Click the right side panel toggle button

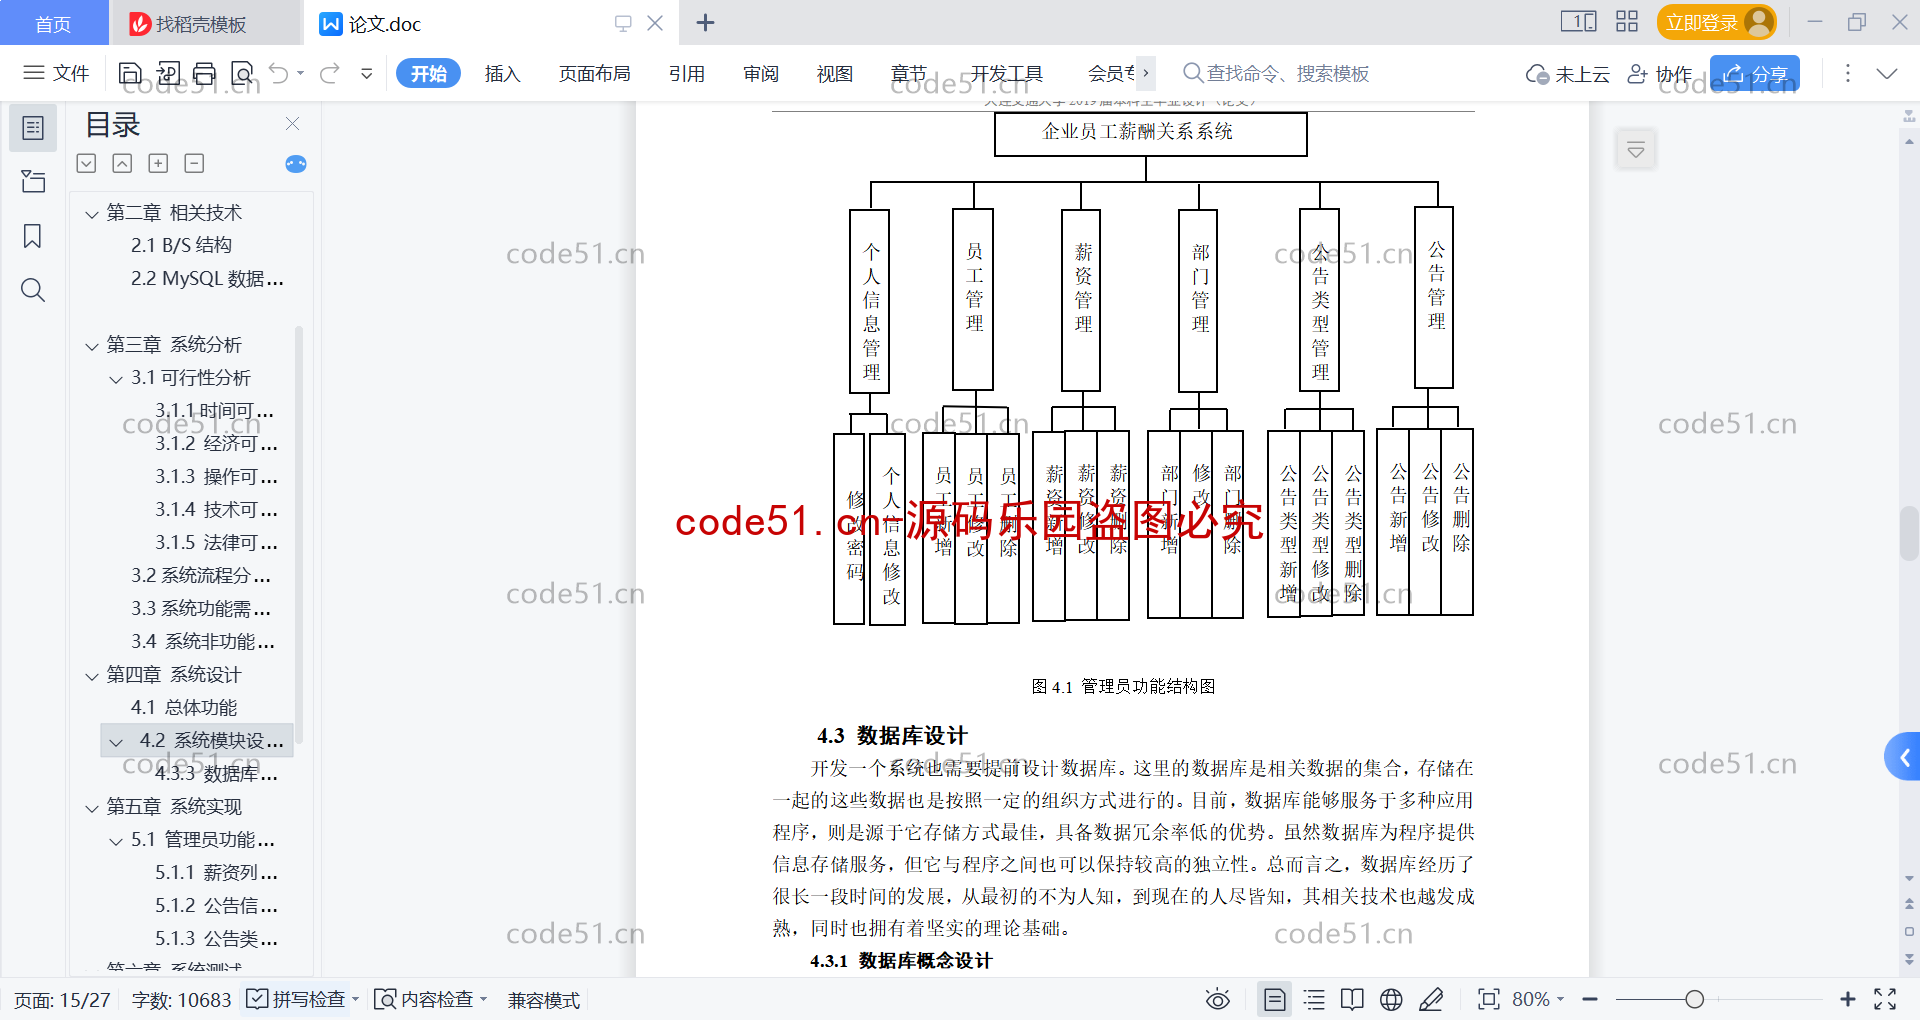point(1636,150)
